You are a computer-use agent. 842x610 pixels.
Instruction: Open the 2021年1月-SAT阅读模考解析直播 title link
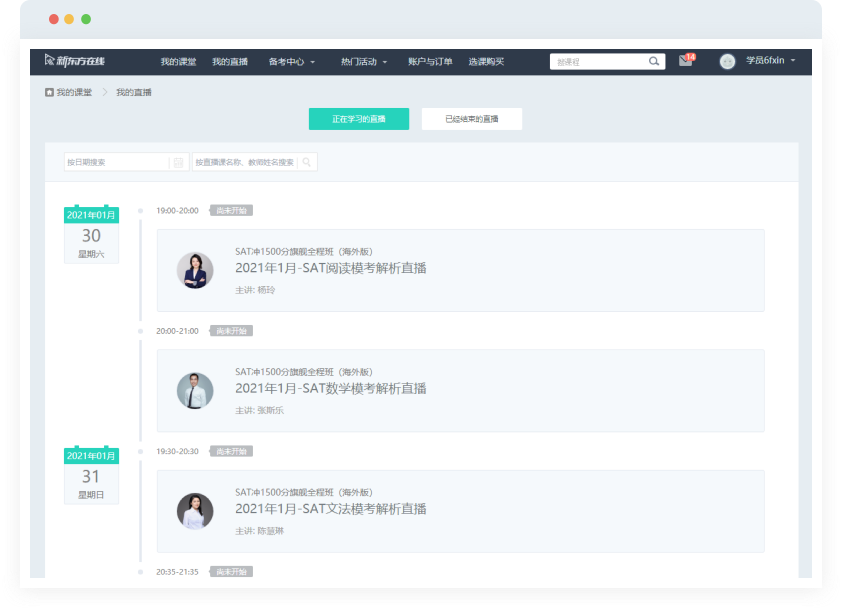point(331,268)
